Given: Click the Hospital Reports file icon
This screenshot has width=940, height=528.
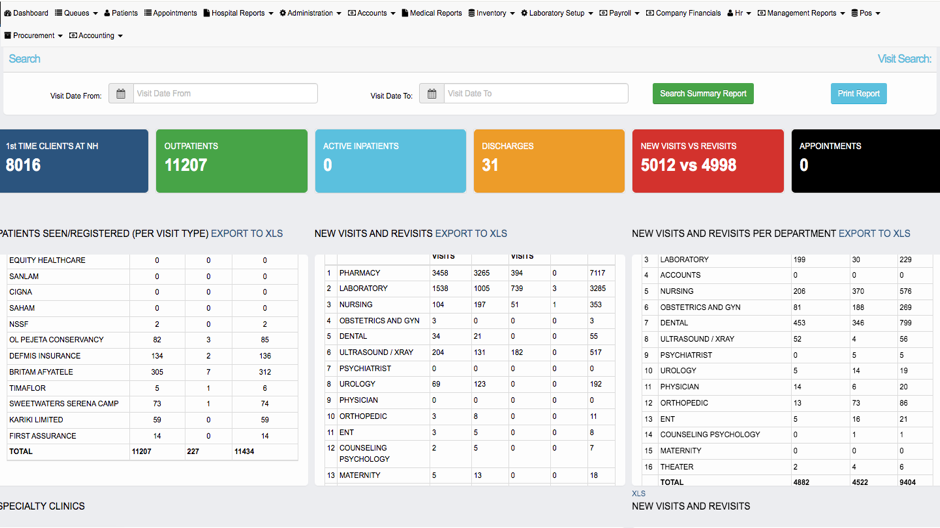Looking at the screenshot, I should pos(207,13).
